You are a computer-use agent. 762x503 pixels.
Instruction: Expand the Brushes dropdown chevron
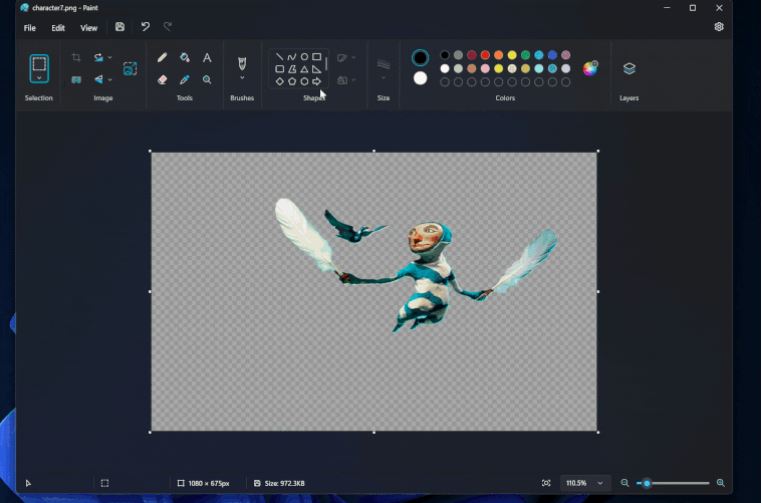click(242, 78)
